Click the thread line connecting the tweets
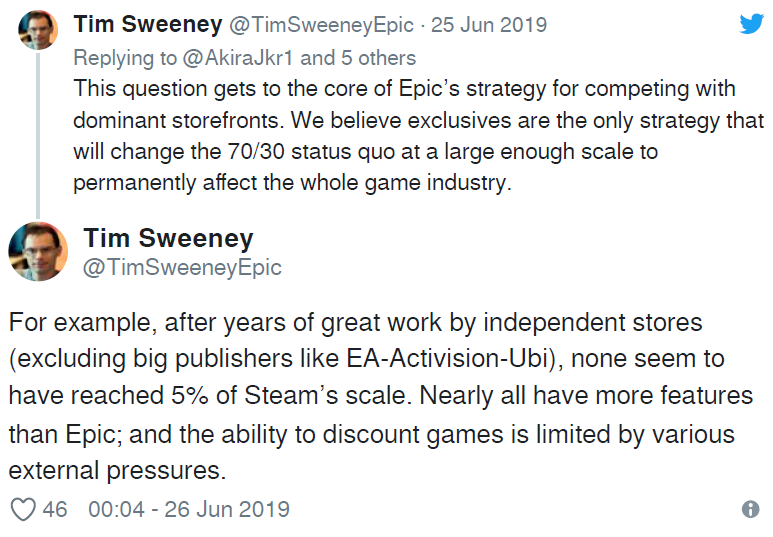The image size is (773, 537). tap(38, 135)
